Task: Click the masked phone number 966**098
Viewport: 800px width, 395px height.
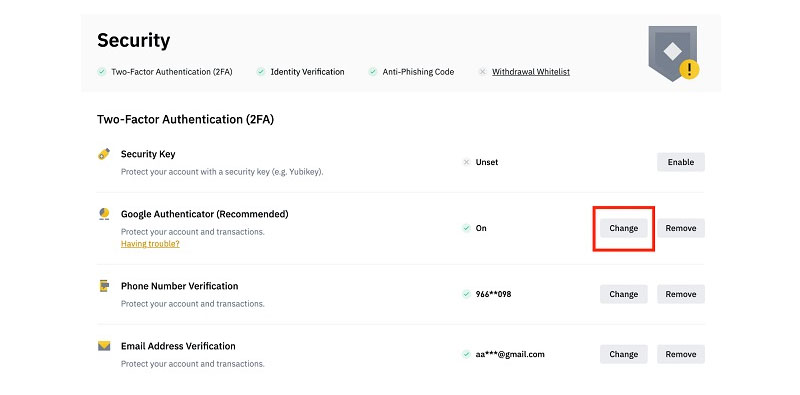Action: [x=493, y=294]
